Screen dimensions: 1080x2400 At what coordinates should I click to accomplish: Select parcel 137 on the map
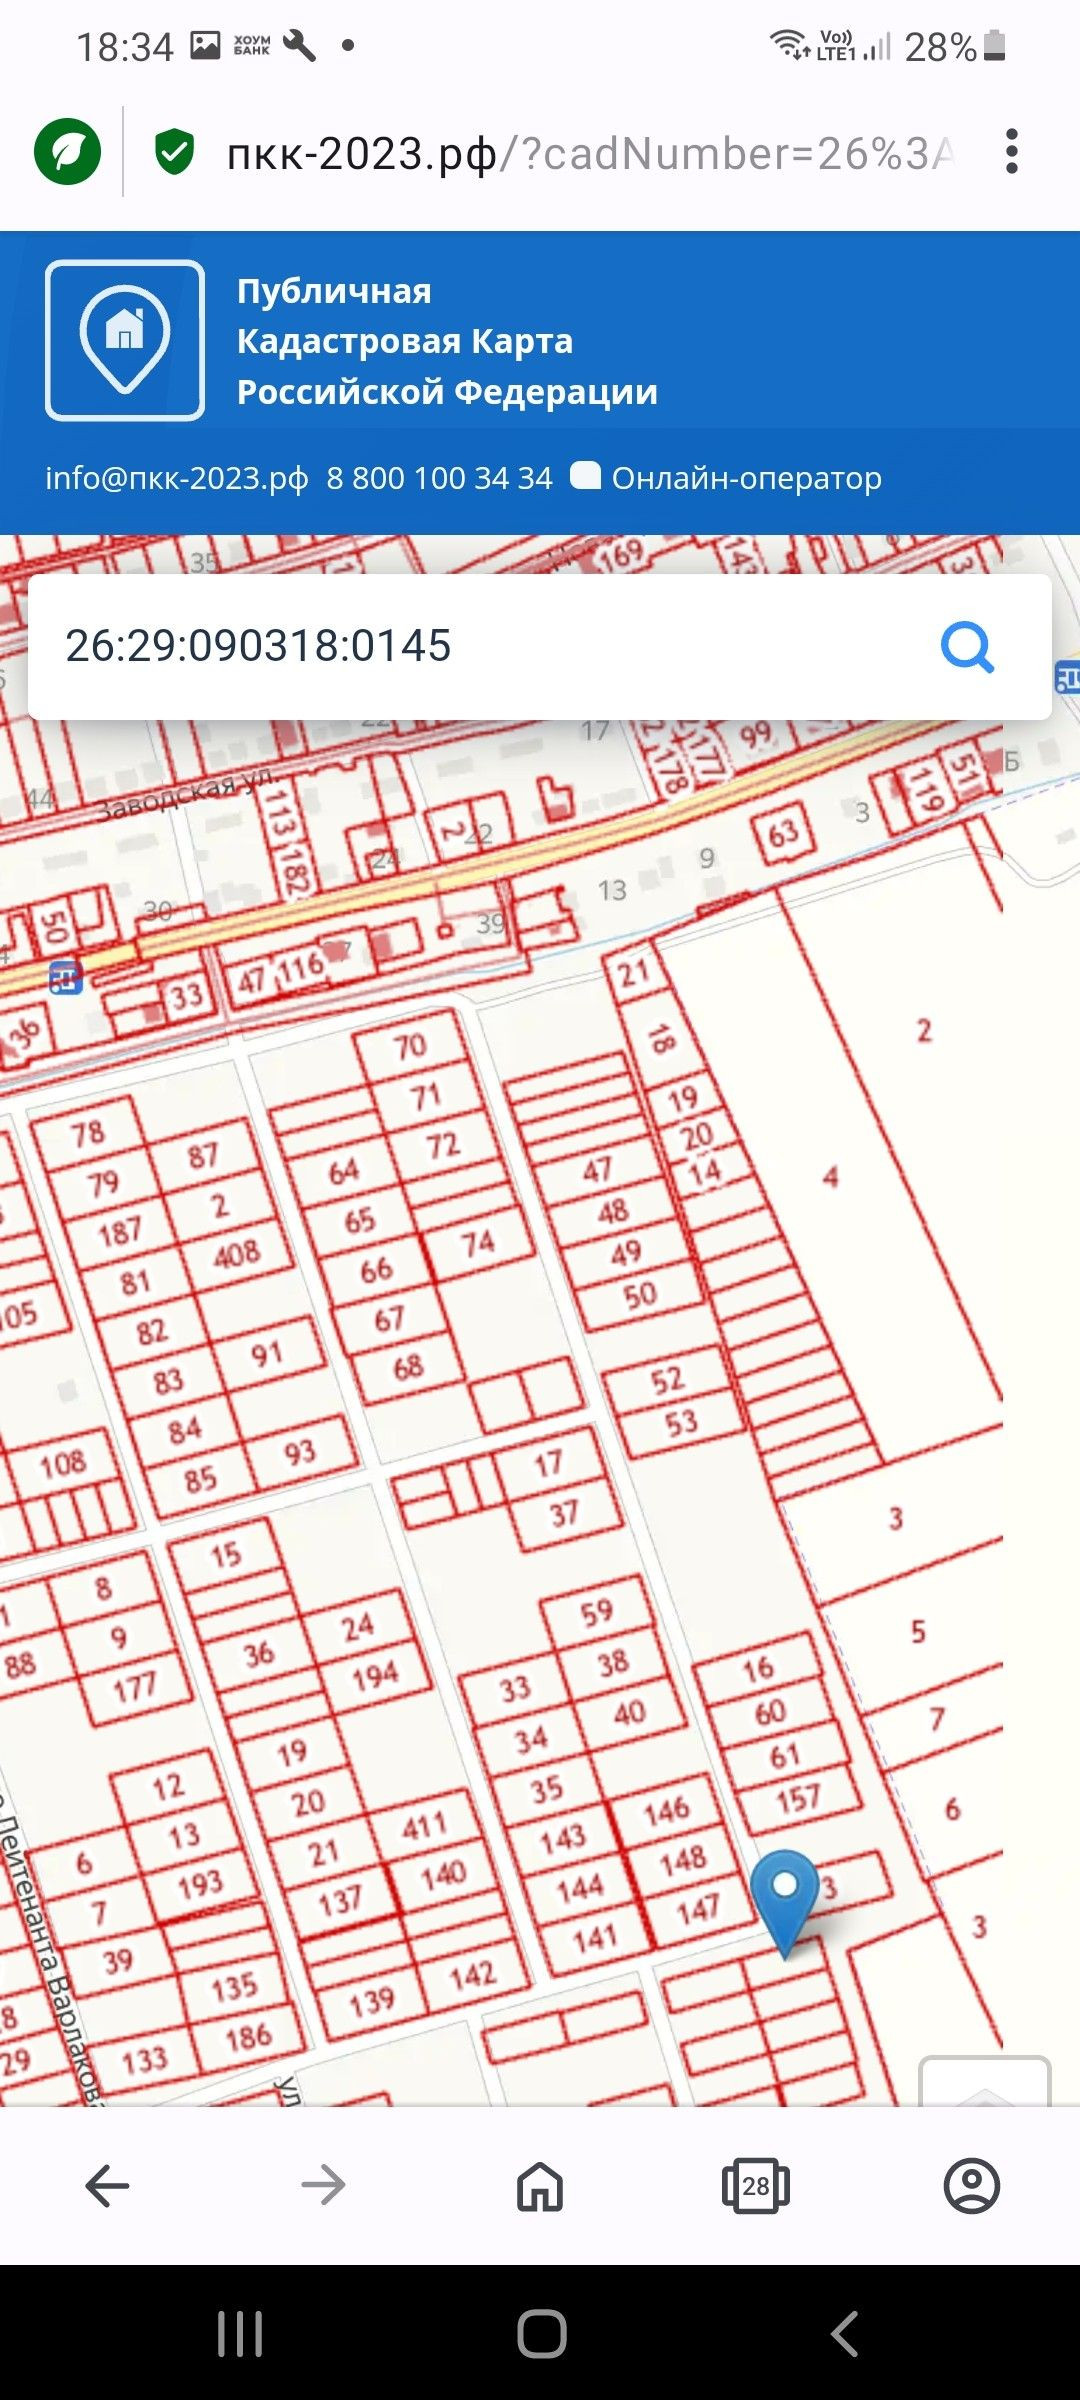pyautogui.click(x=339, y=1900)
